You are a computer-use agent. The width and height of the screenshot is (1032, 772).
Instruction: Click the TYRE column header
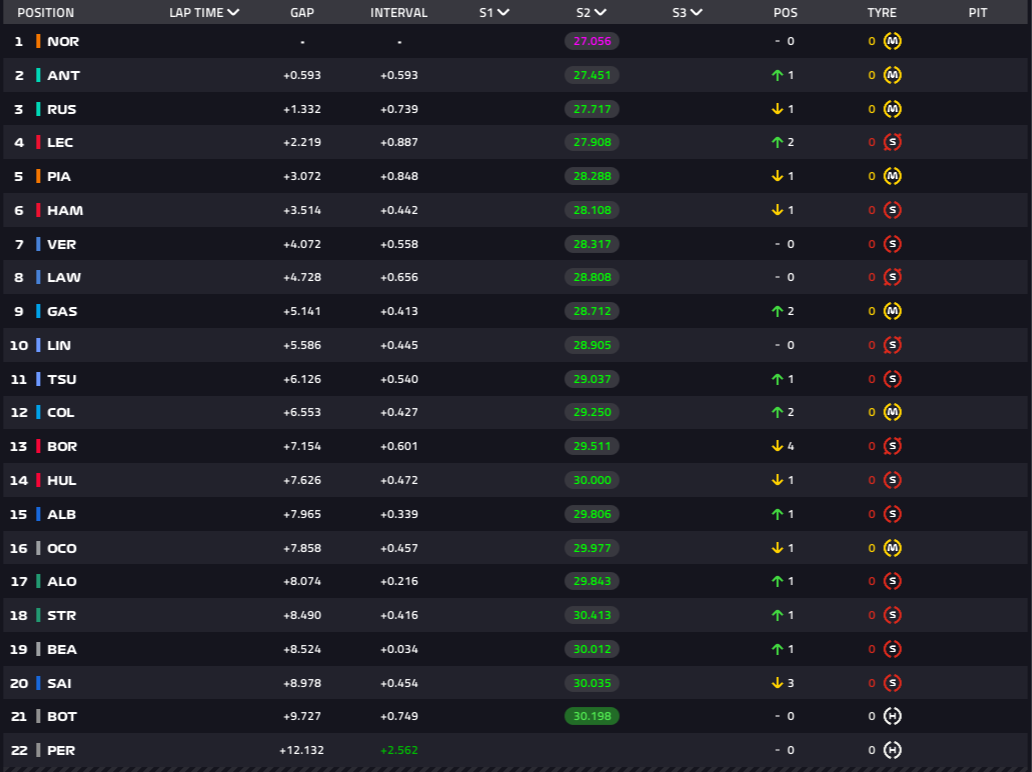[882, 13]
